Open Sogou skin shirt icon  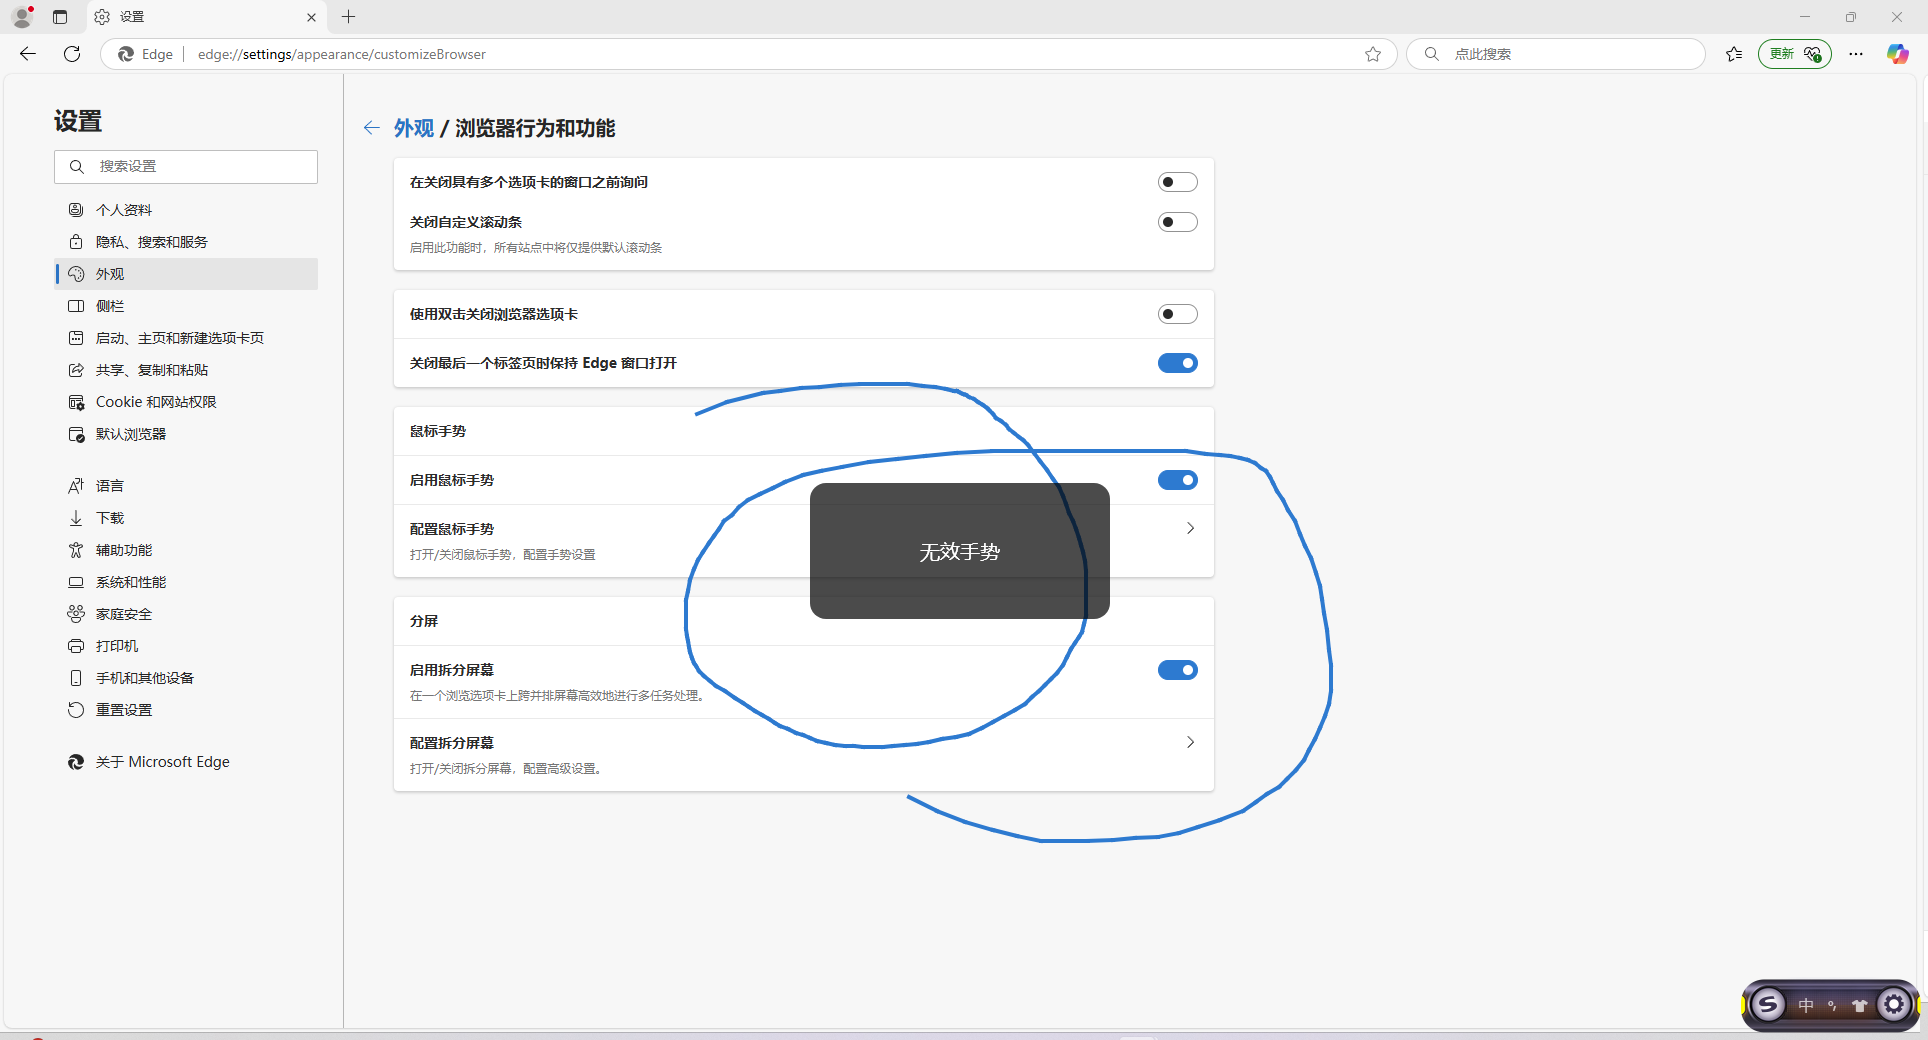tap(1859, 1006)
